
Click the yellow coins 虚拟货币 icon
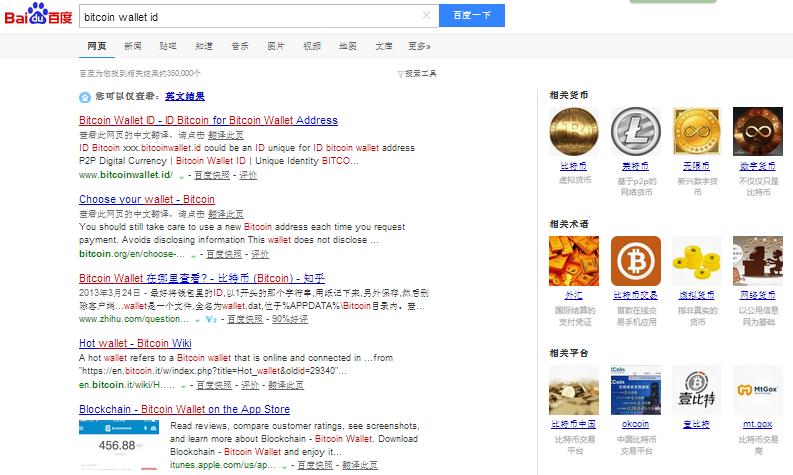click(x=697, y=261)
